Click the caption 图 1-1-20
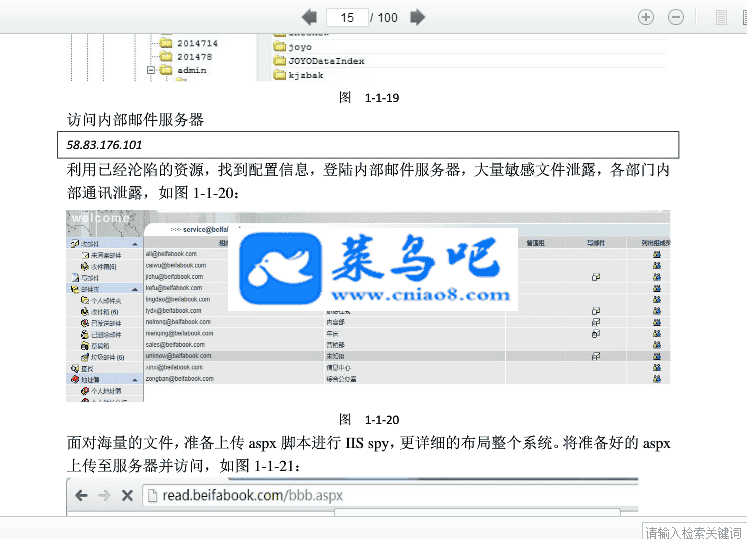747x539 pixels. coord(369,420)
